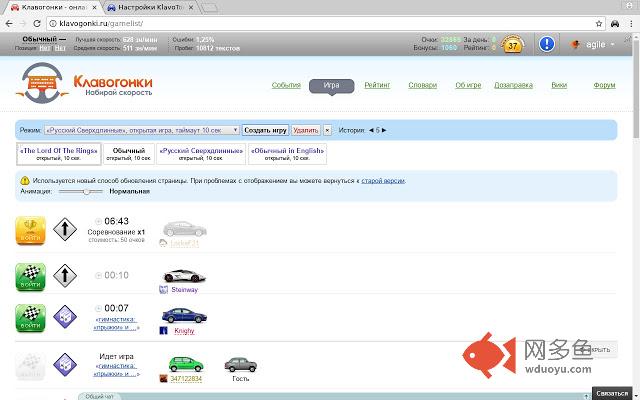Click mode arrow sign in Steinway row
The height and width of the screenshot is (400, 640).
click(65, 276)
